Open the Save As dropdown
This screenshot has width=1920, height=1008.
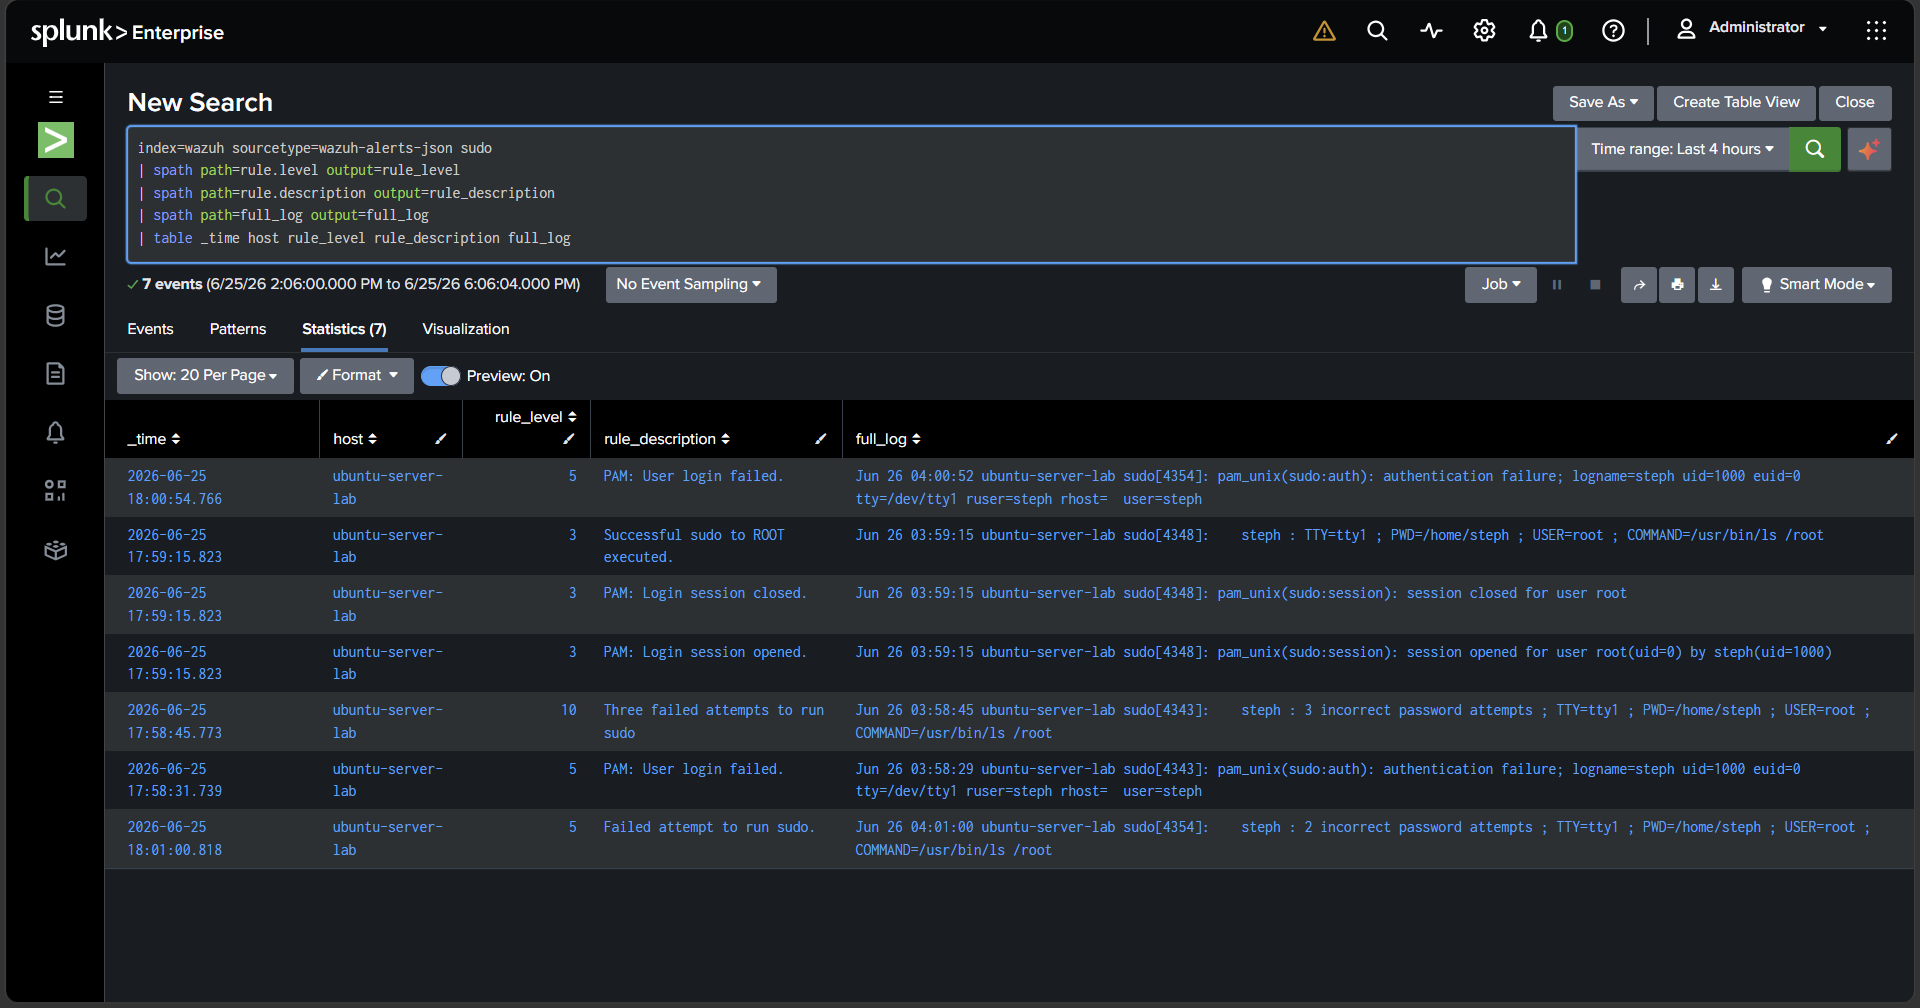click(x=1603, y=102)
